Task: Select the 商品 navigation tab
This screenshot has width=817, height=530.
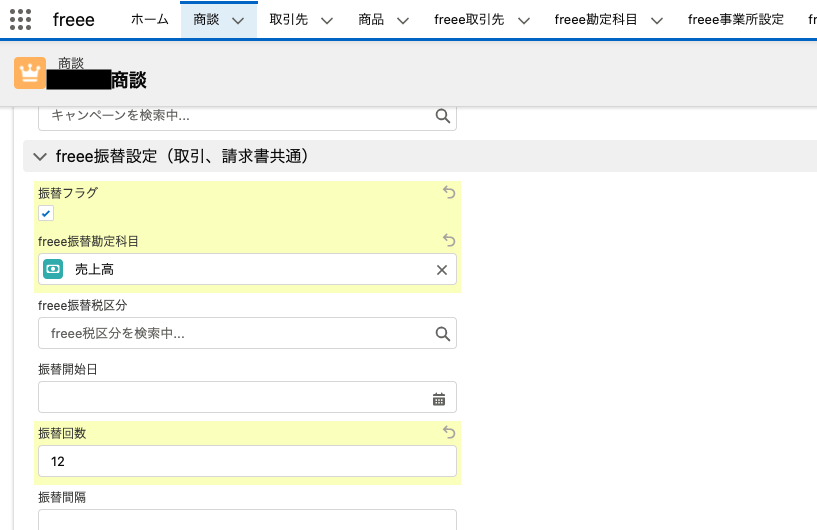Action: point(371,19)
